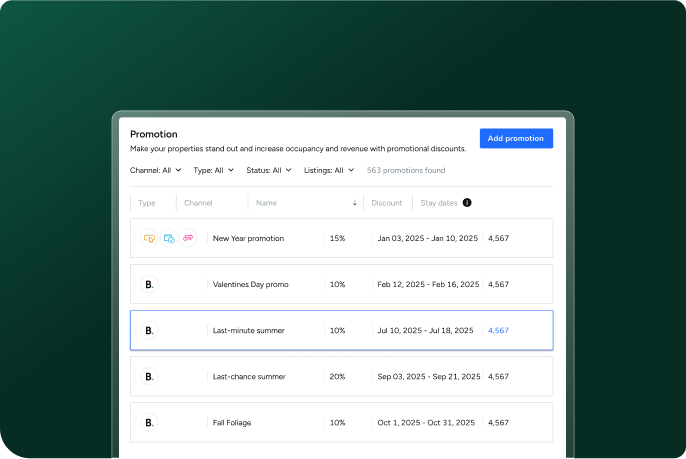Click the orange icon in New Year promotion row

[x=149, y=238]
